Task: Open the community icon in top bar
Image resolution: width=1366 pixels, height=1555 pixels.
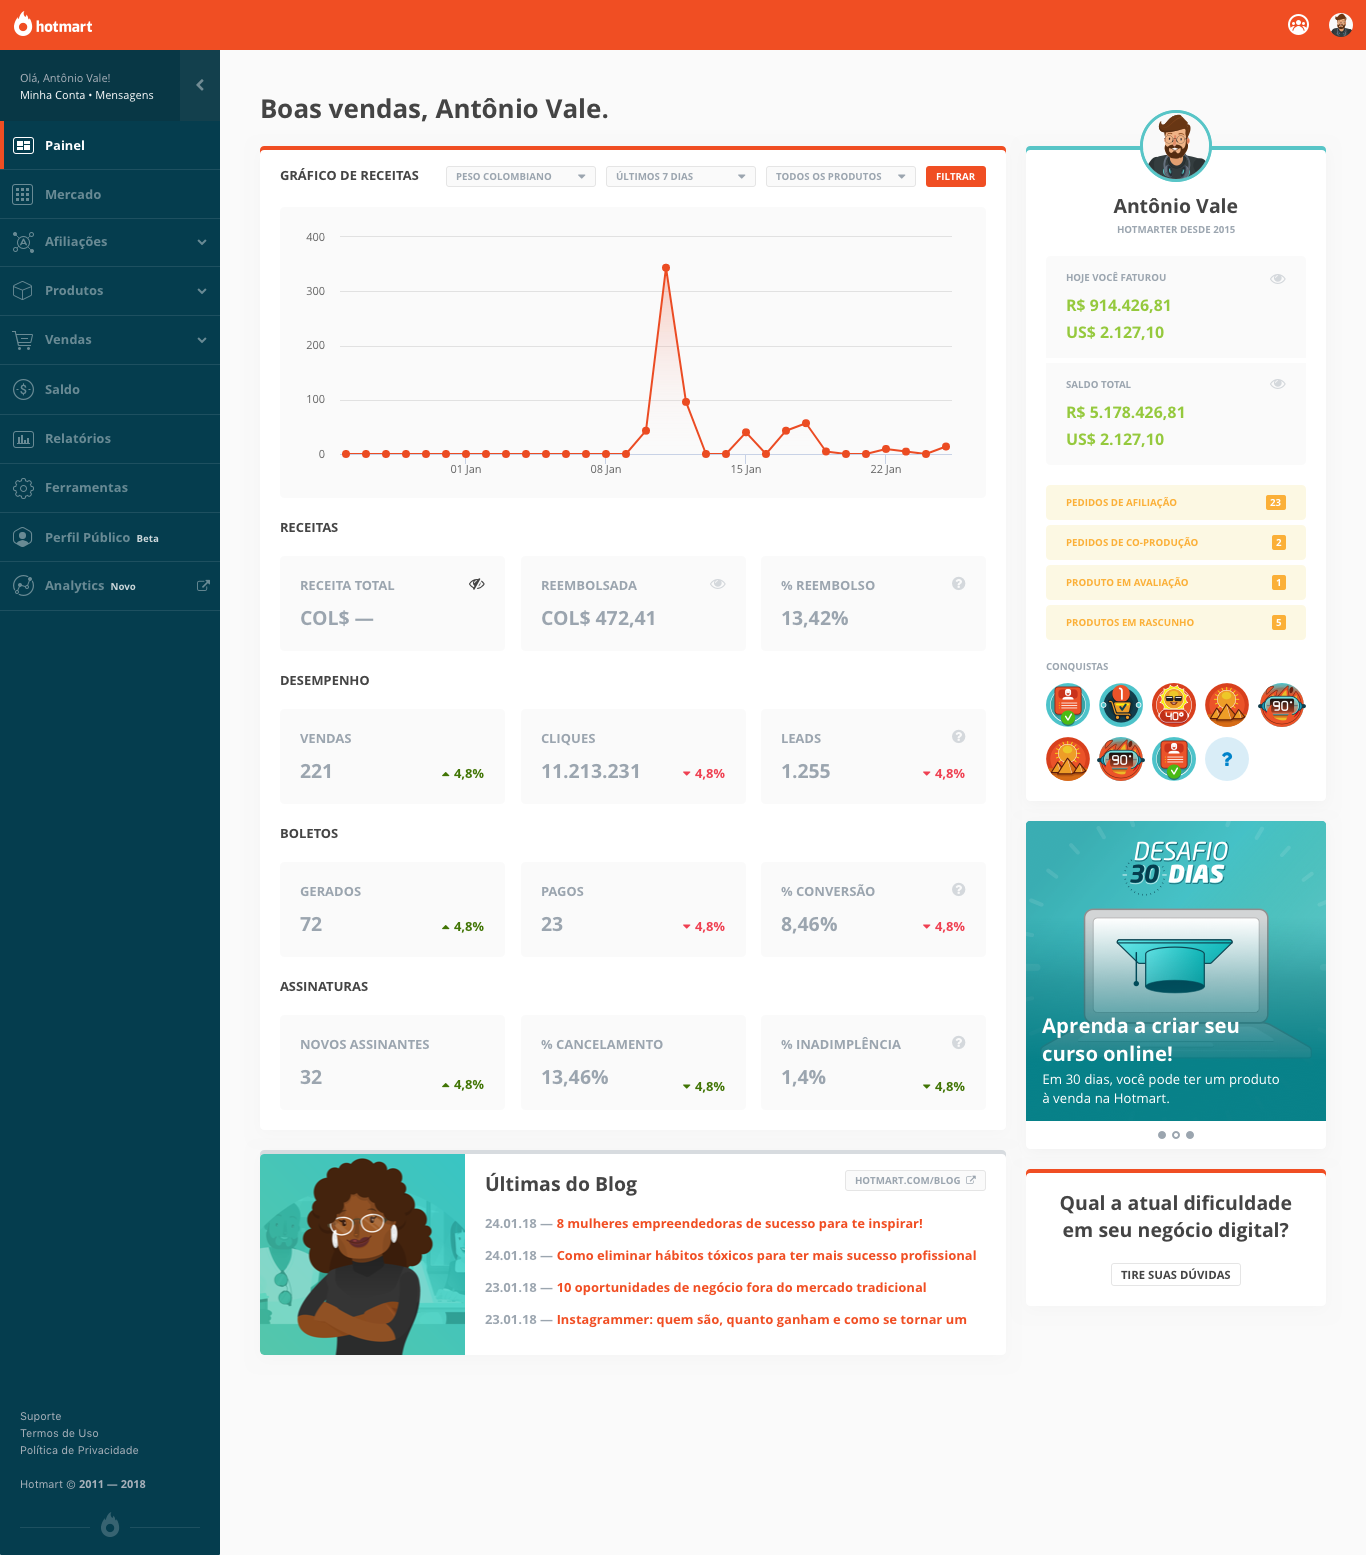Action: [x=1298, y=25]
